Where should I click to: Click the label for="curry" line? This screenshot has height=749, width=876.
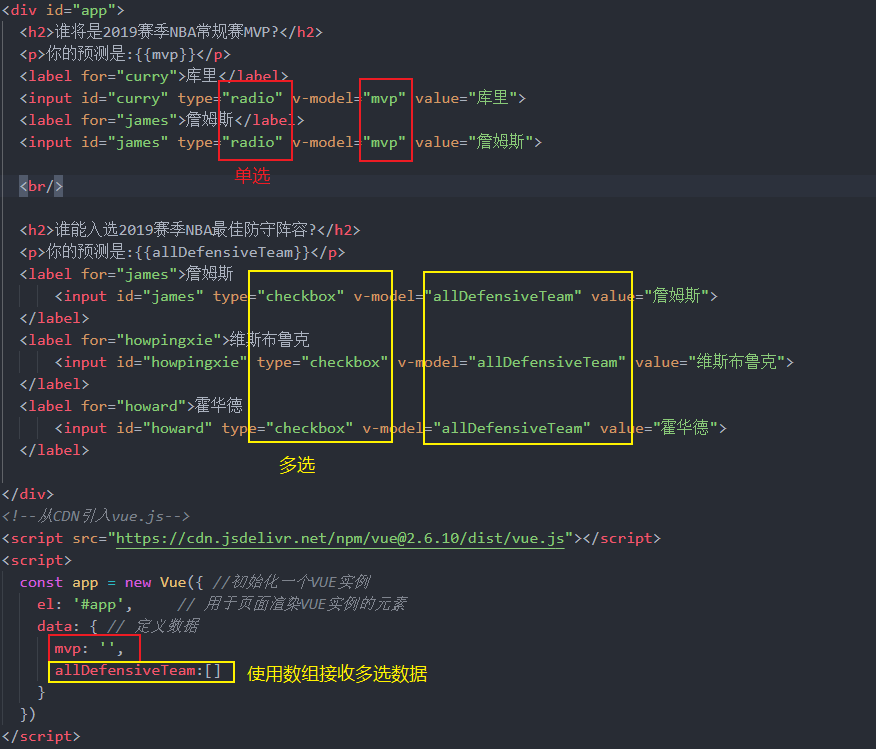(x=154, y=76)
